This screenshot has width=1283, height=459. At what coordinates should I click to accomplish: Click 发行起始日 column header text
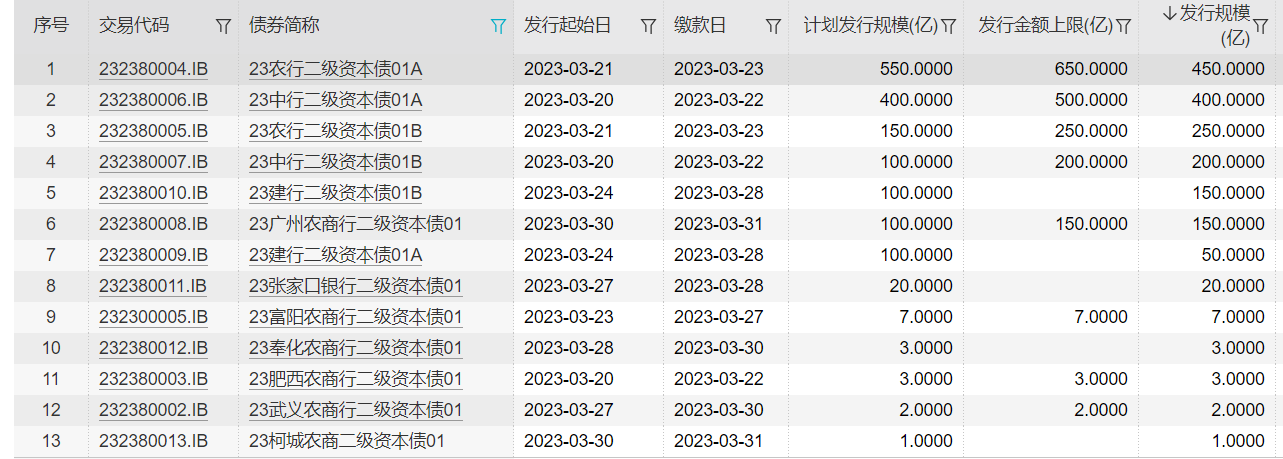point(567,26)
